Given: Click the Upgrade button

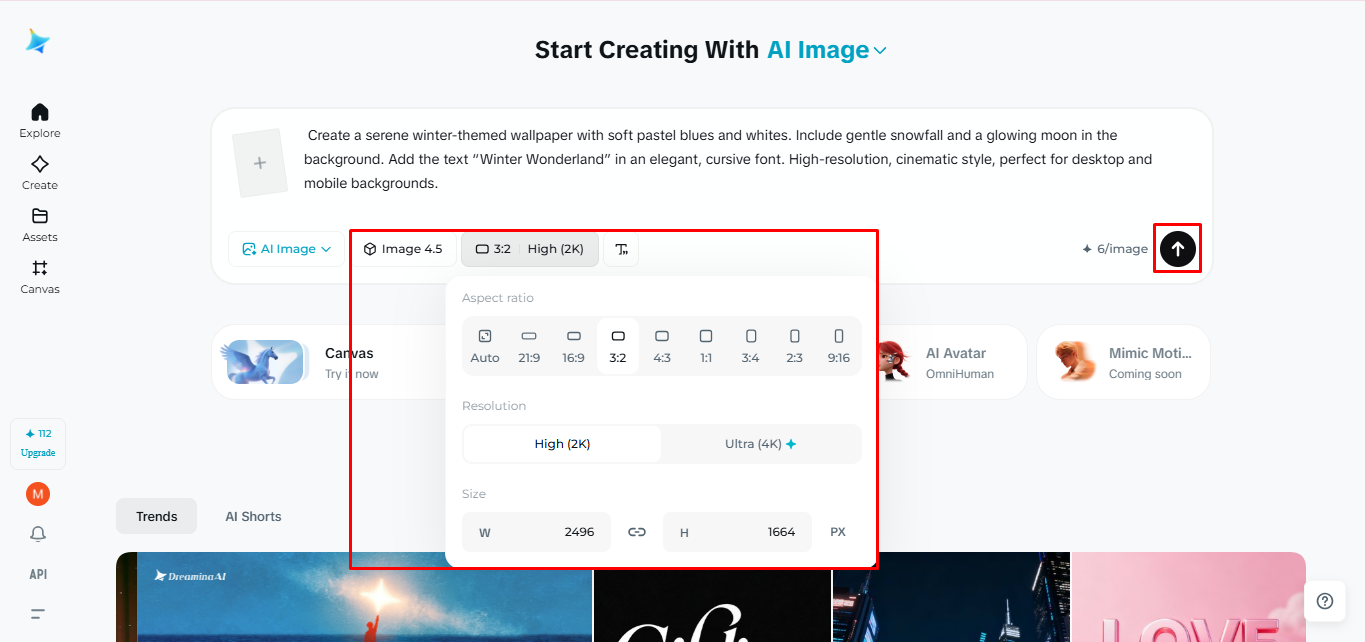Looking at the screenshot, I should [38, 443].
